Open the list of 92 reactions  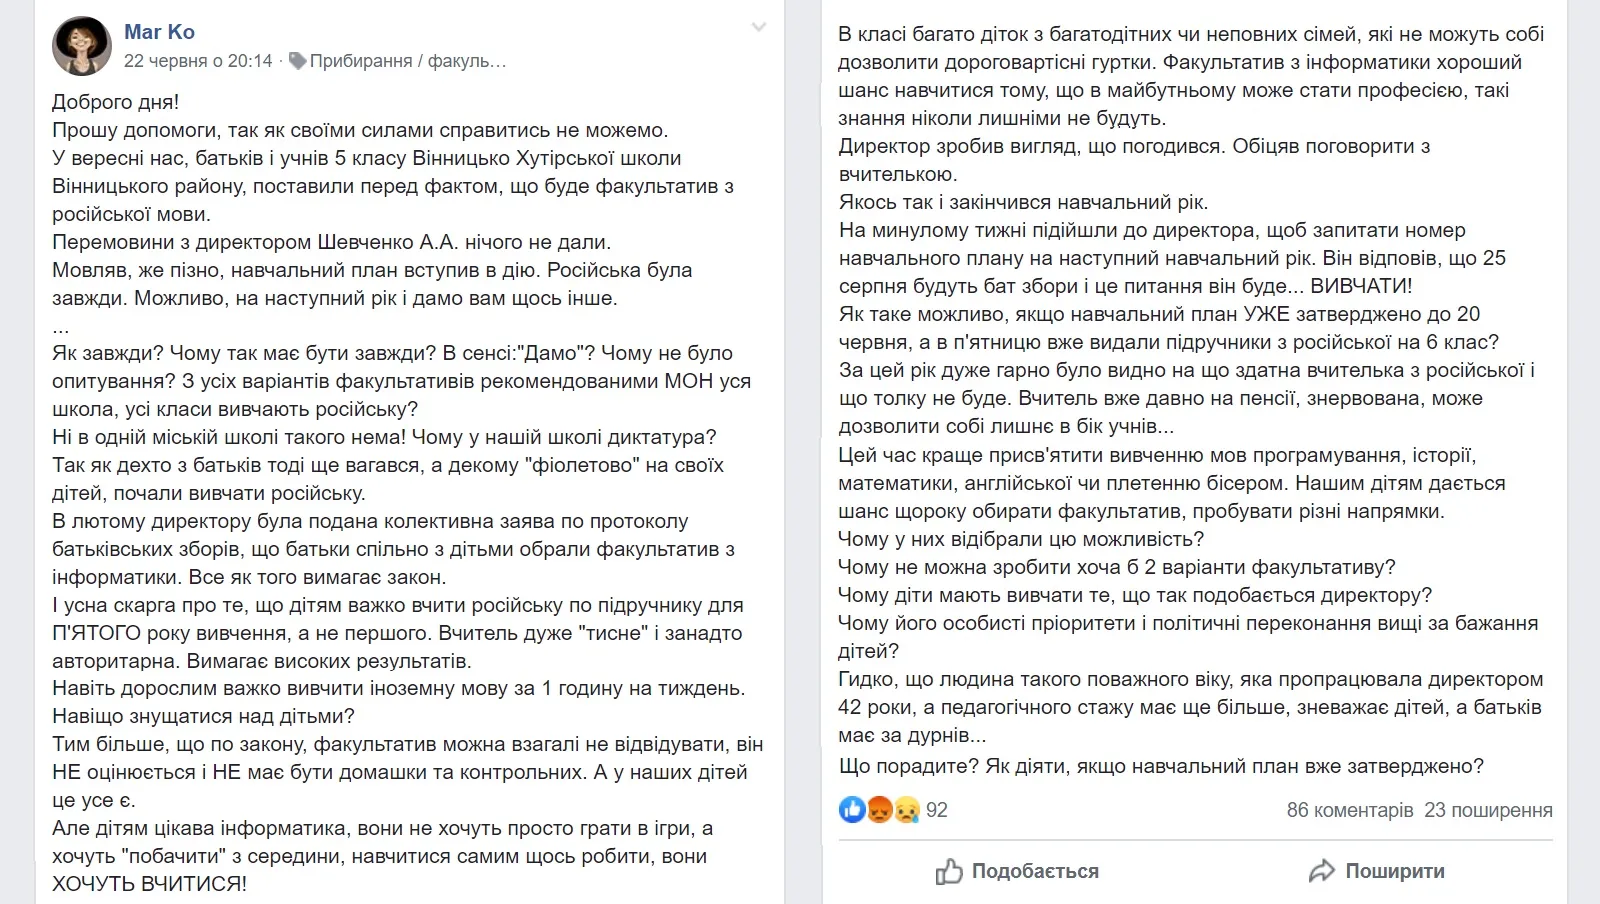[x=937, y=810]
